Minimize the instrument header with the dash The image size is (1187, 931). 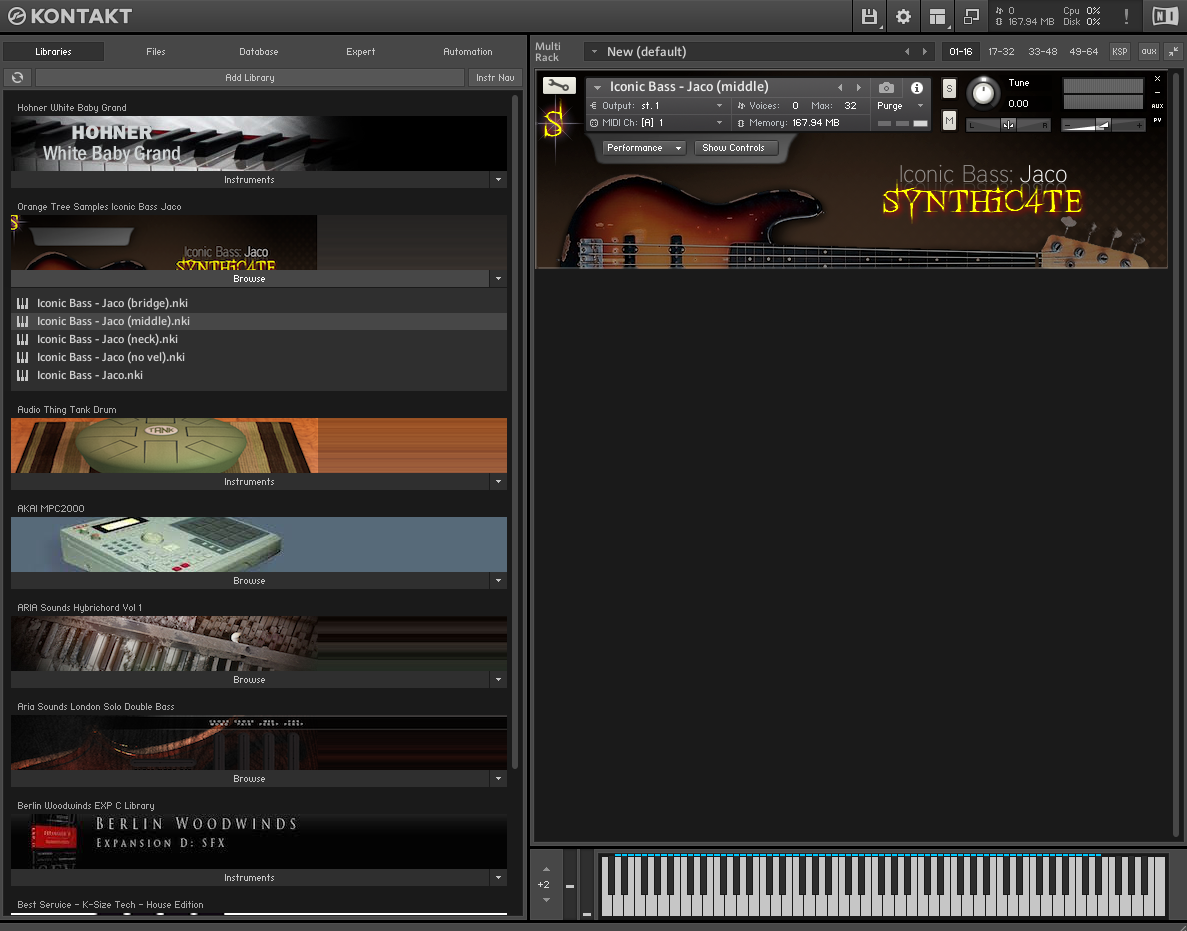pyautogui.click(x=1157, y=92)
